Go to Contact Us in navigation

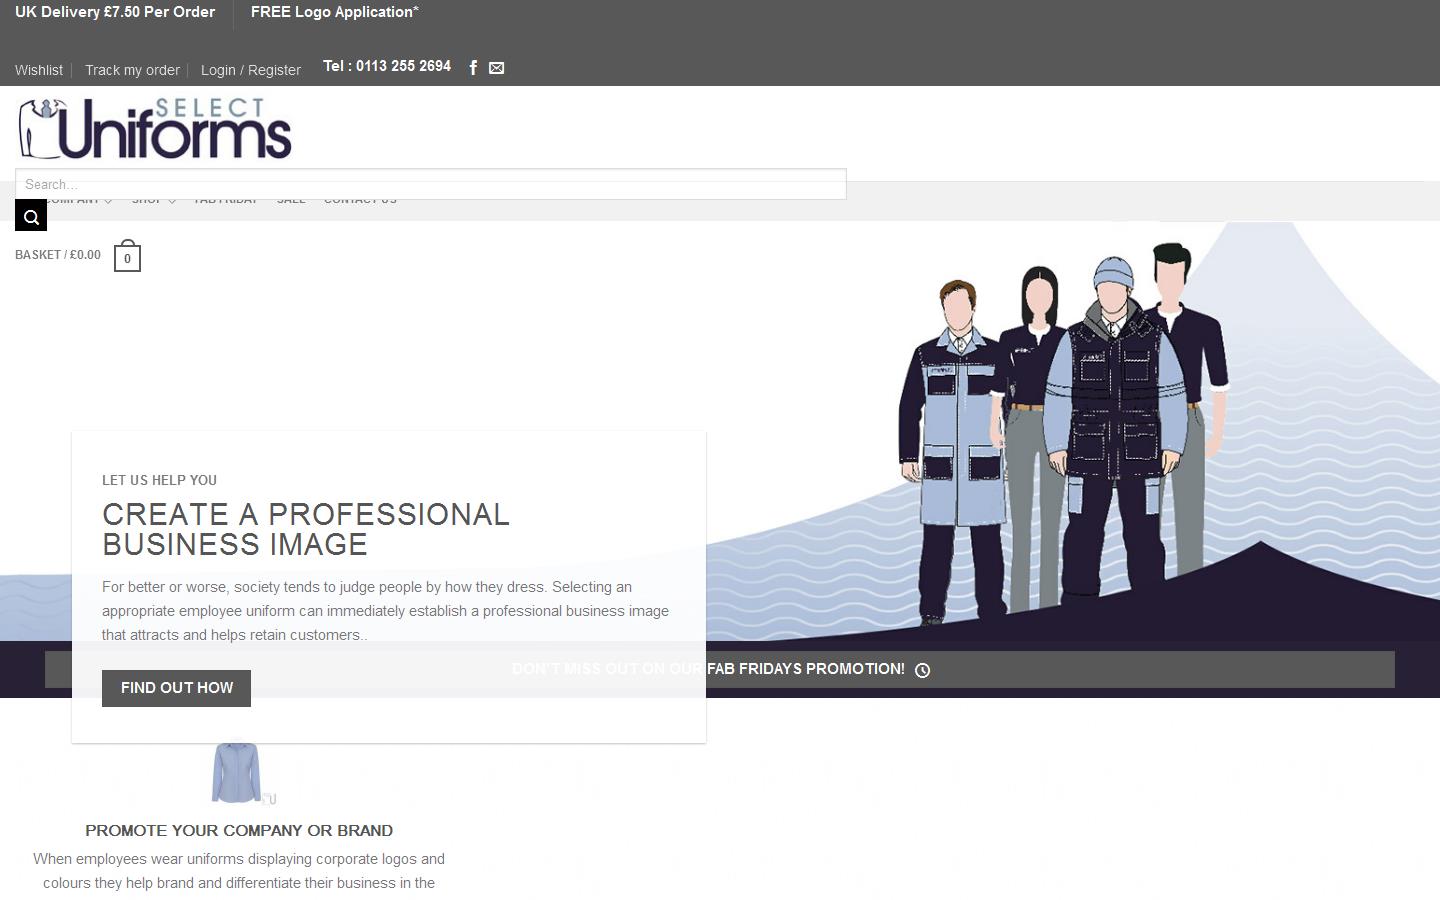click(360, 201)
